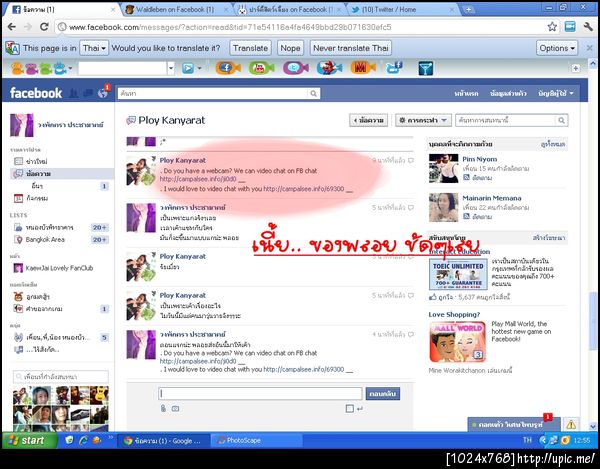Expand the toolbar characters icon dropdown
The width and height of the screenshot is (600, 469).
[70, 68]
